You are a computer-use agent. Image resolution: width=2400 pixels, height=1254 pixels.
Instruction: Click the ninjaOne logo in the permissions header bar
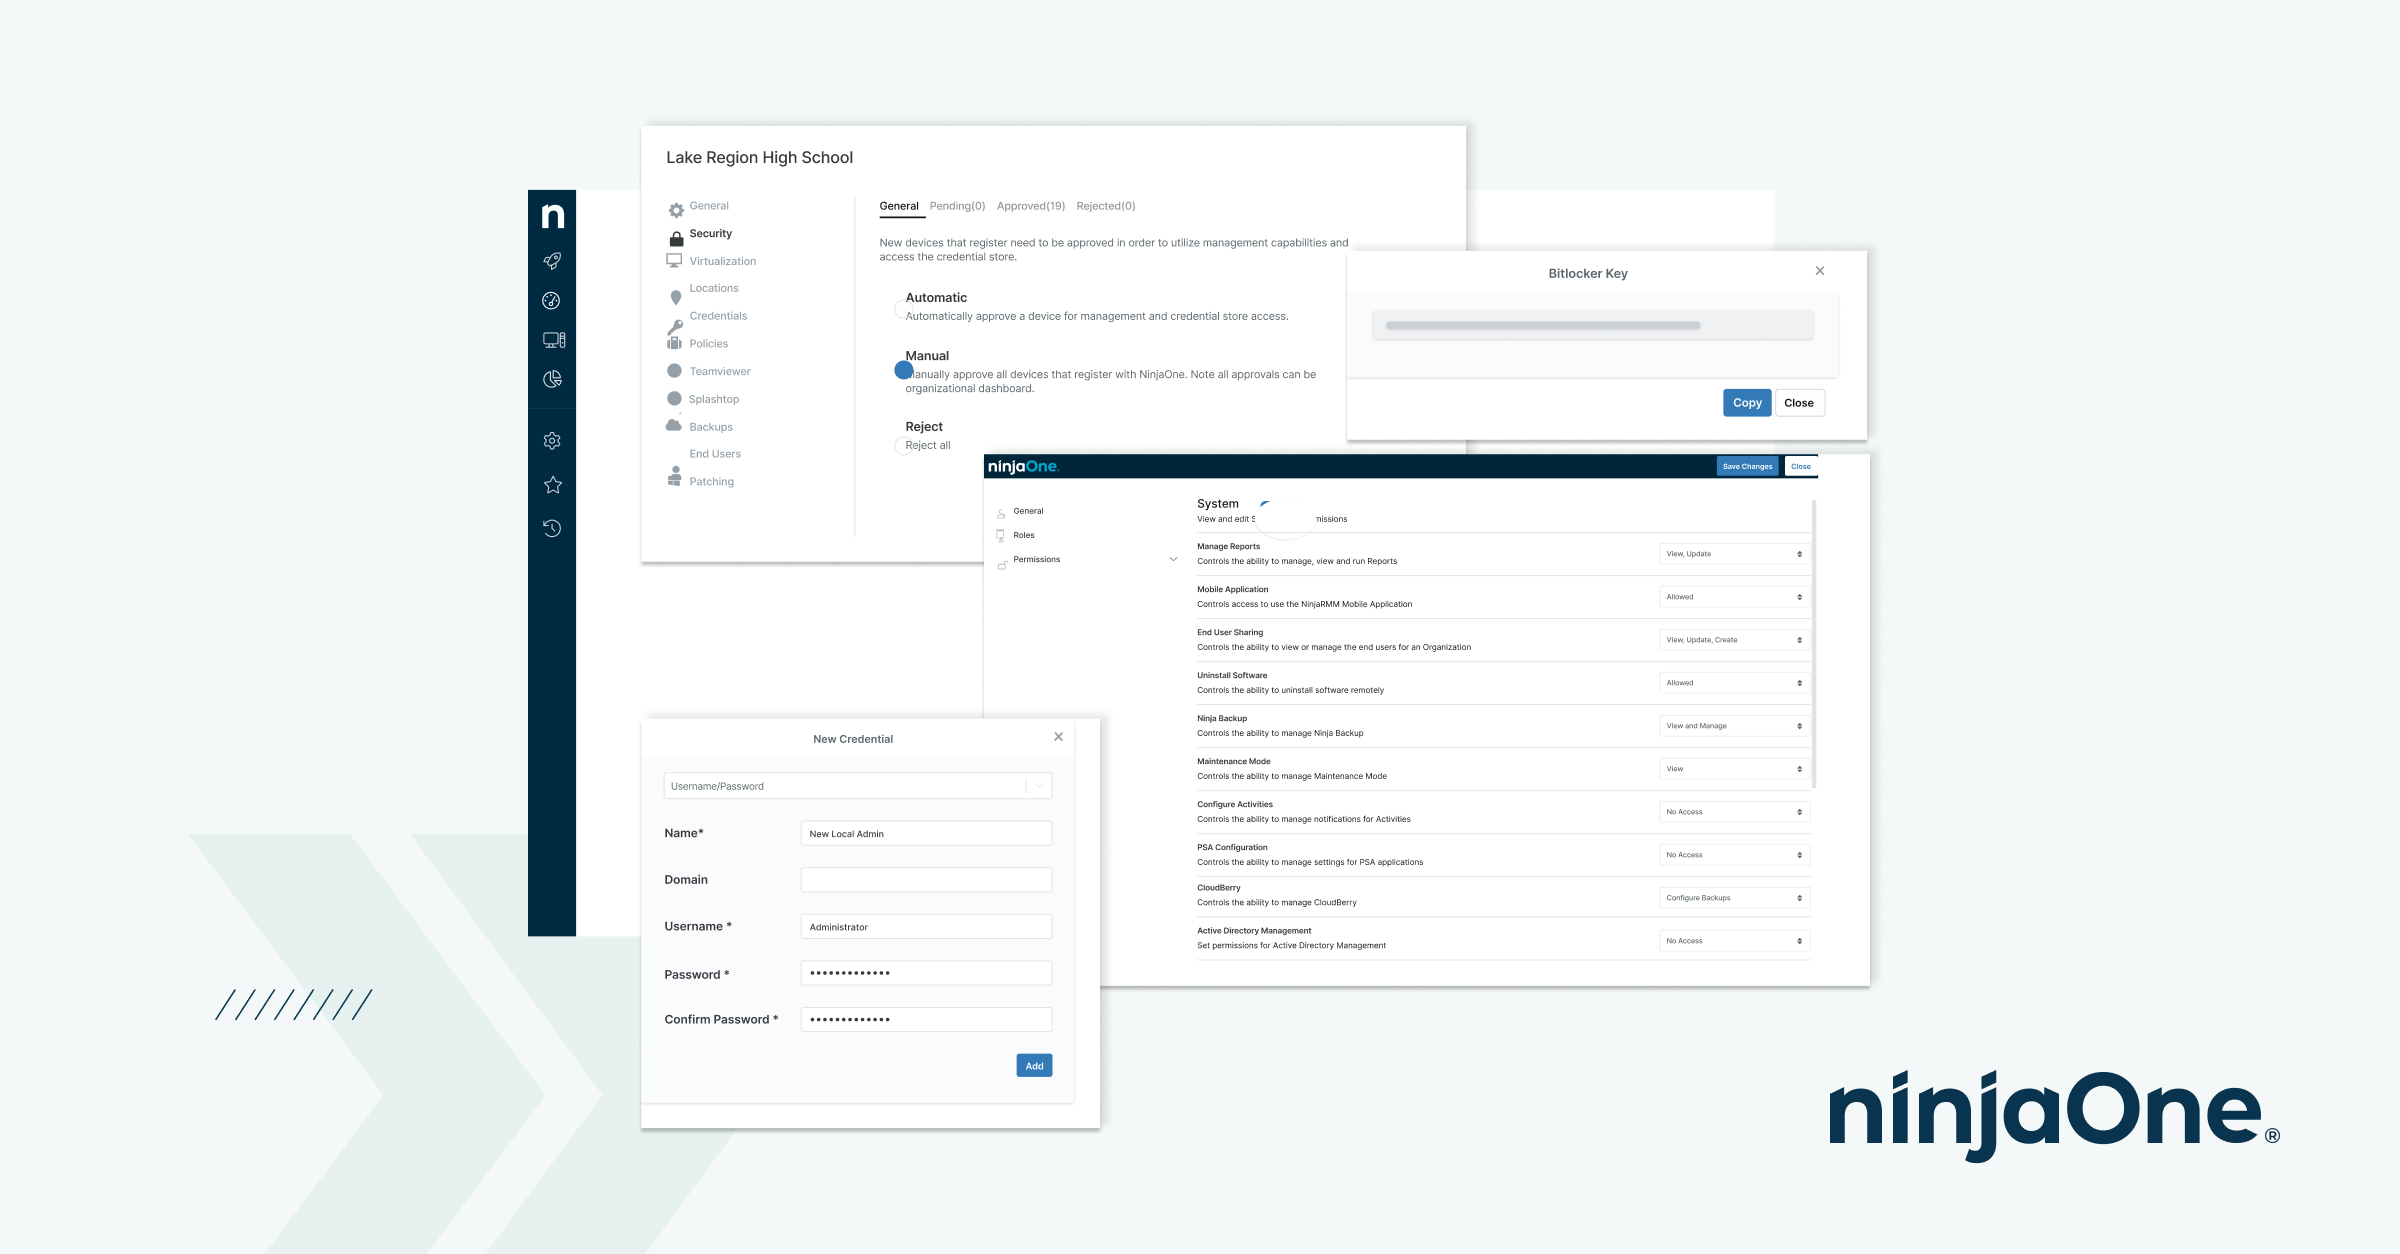click(1023, 467)
